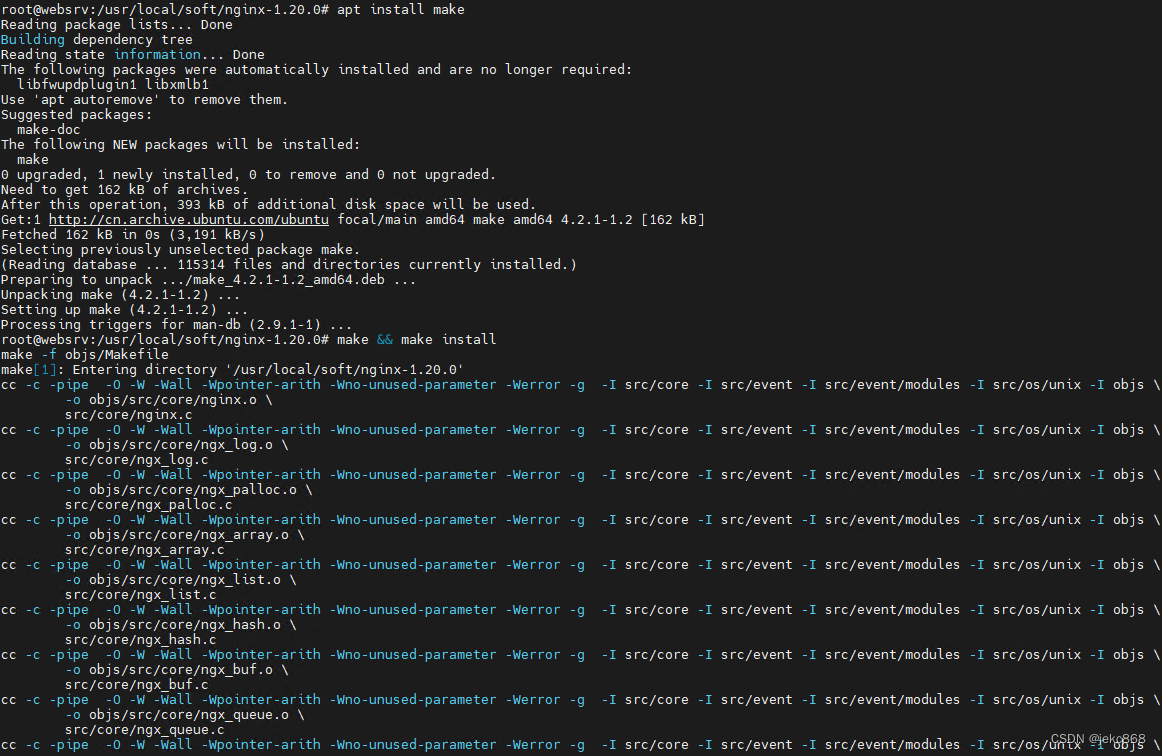
Task: Click '(Reading database ... 115314 files' line
Action: click(288, 265)
